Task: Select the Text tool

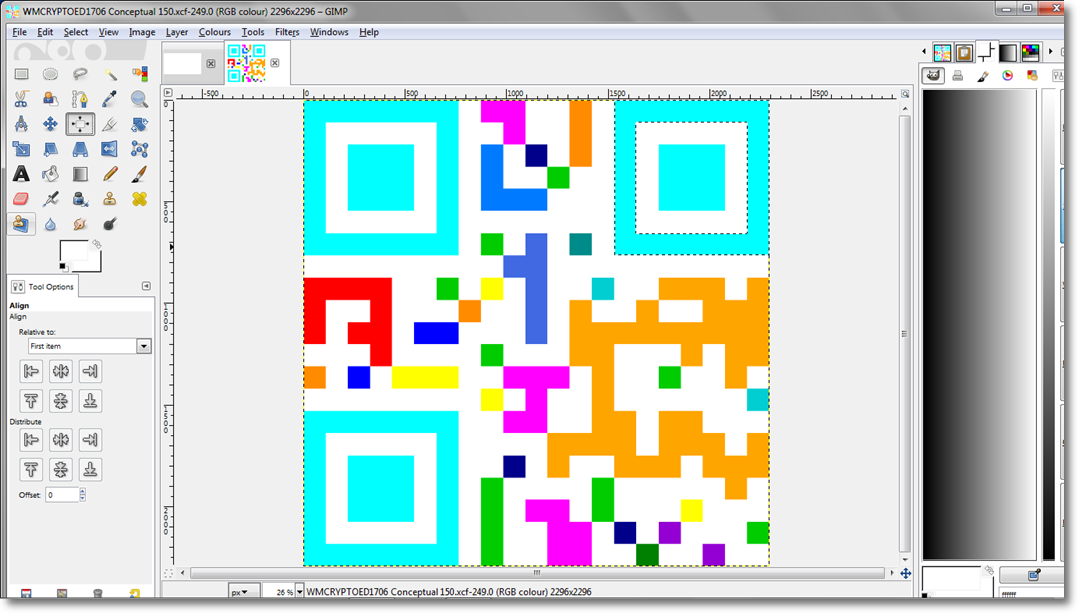Action: [21, 174]
